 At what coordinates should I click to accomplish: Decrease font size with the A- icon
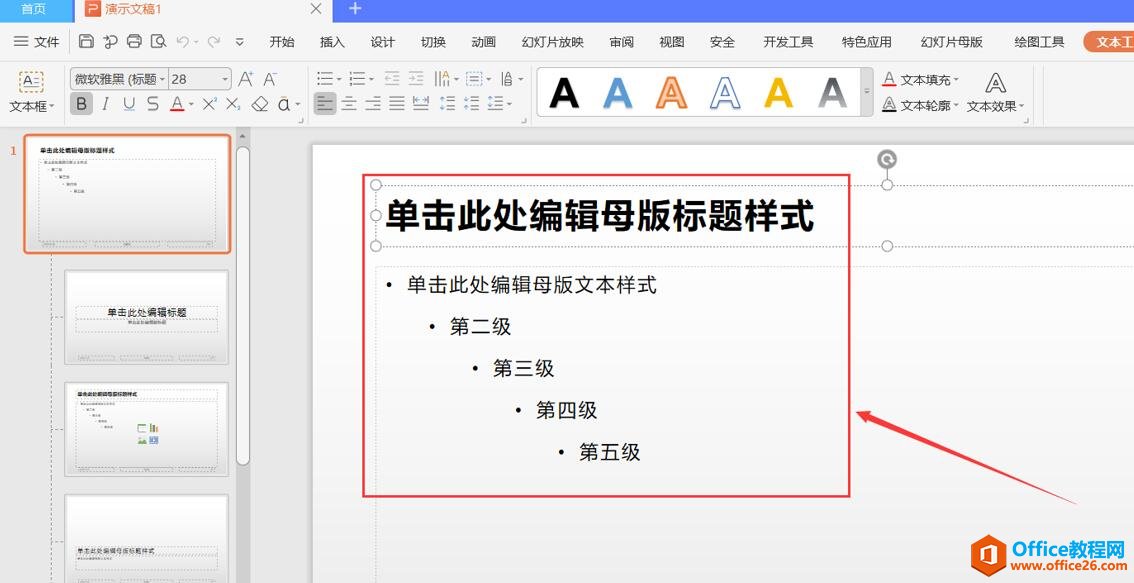(270, 79)
